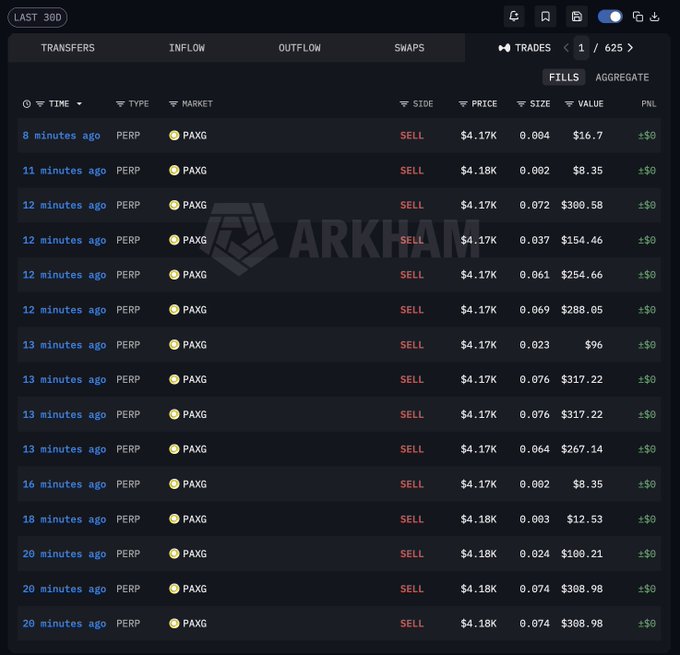This screenshot has height=655, width=680.
Task: Open the TIME column filter icon
Action: [x=40, y=104]
